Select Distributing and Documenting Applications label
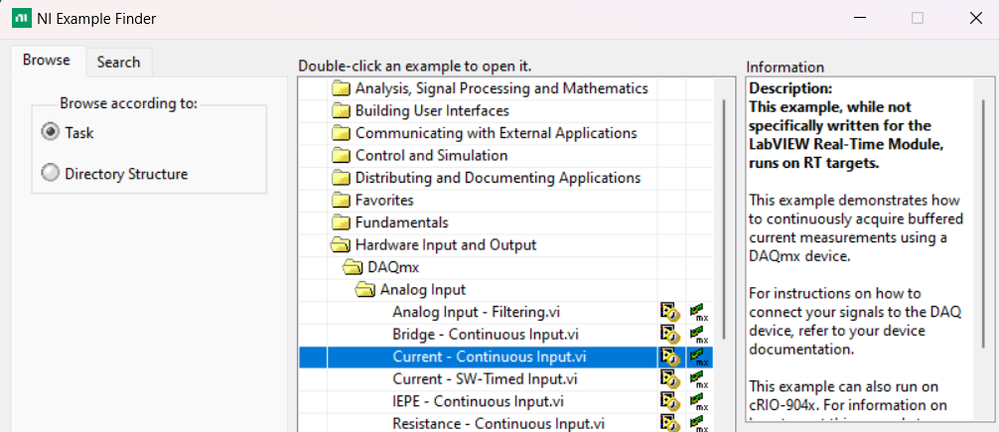Viewport: 999px width, 432px height. pyautogui.click(x=498, y=178)
